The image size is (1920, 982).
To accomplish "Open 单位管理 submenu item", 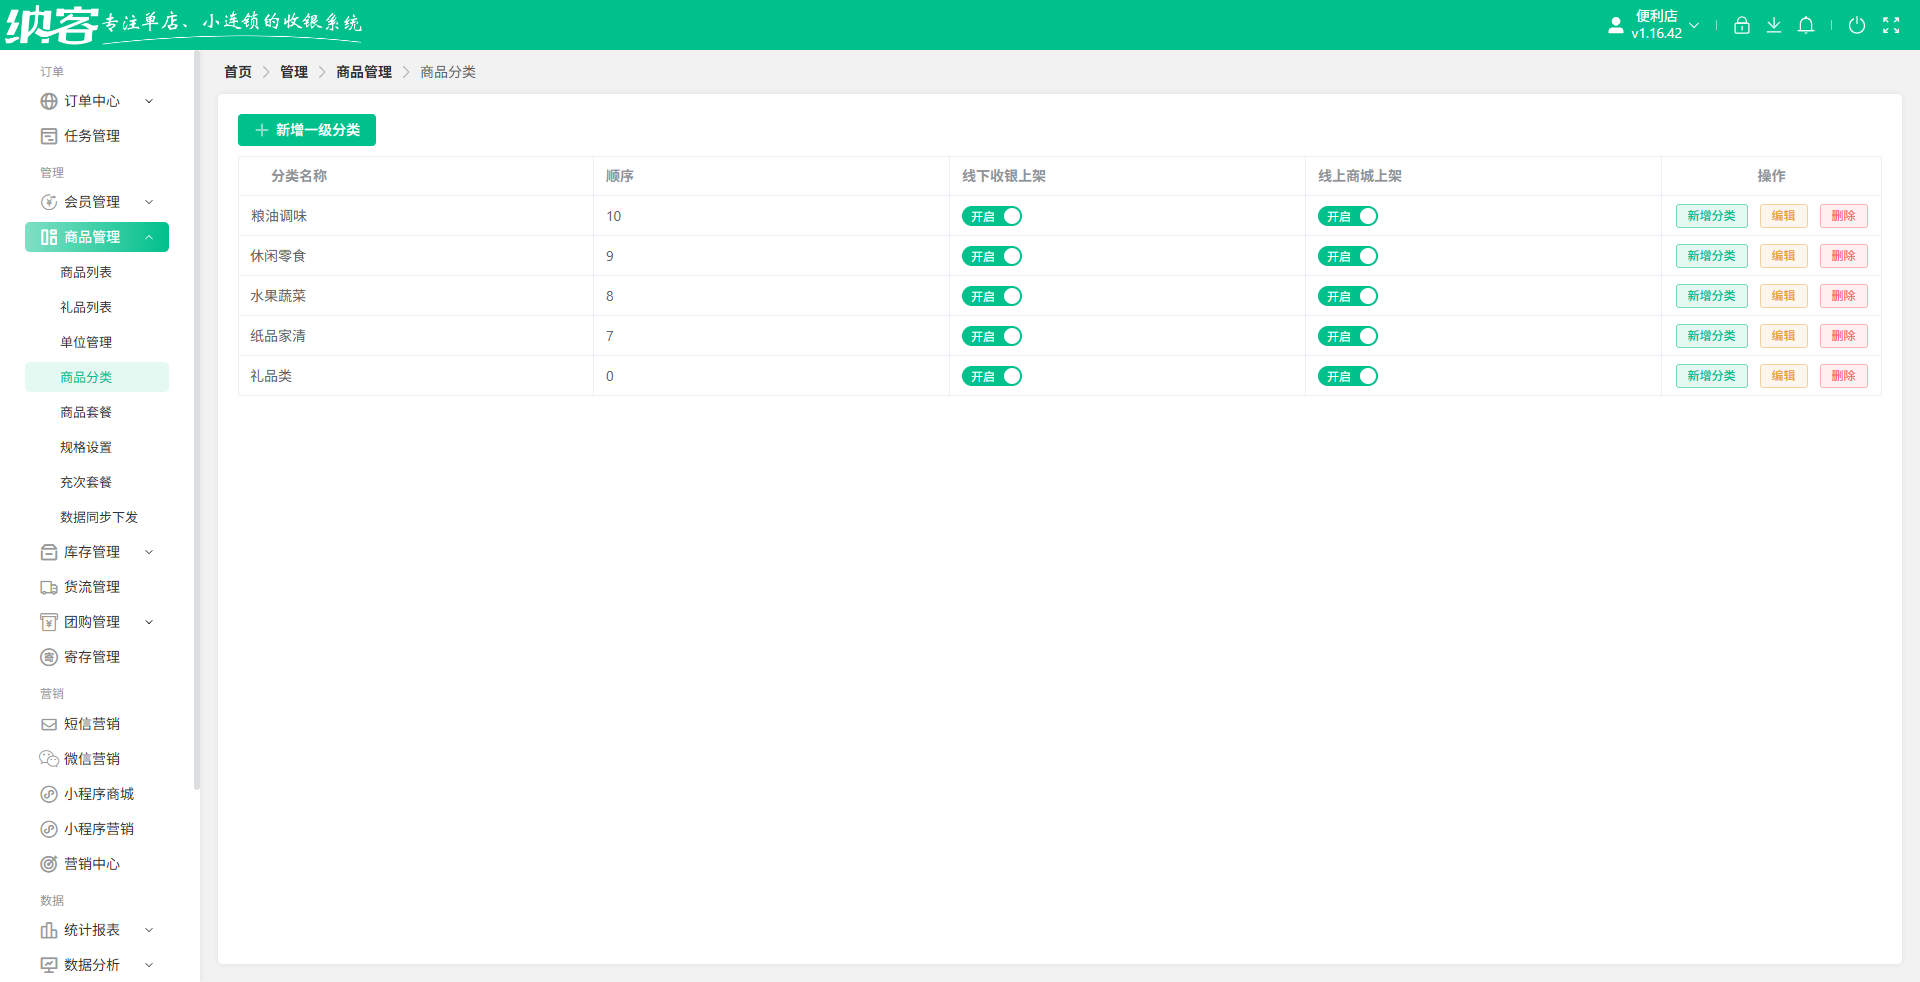I will [x=97, y=342].
